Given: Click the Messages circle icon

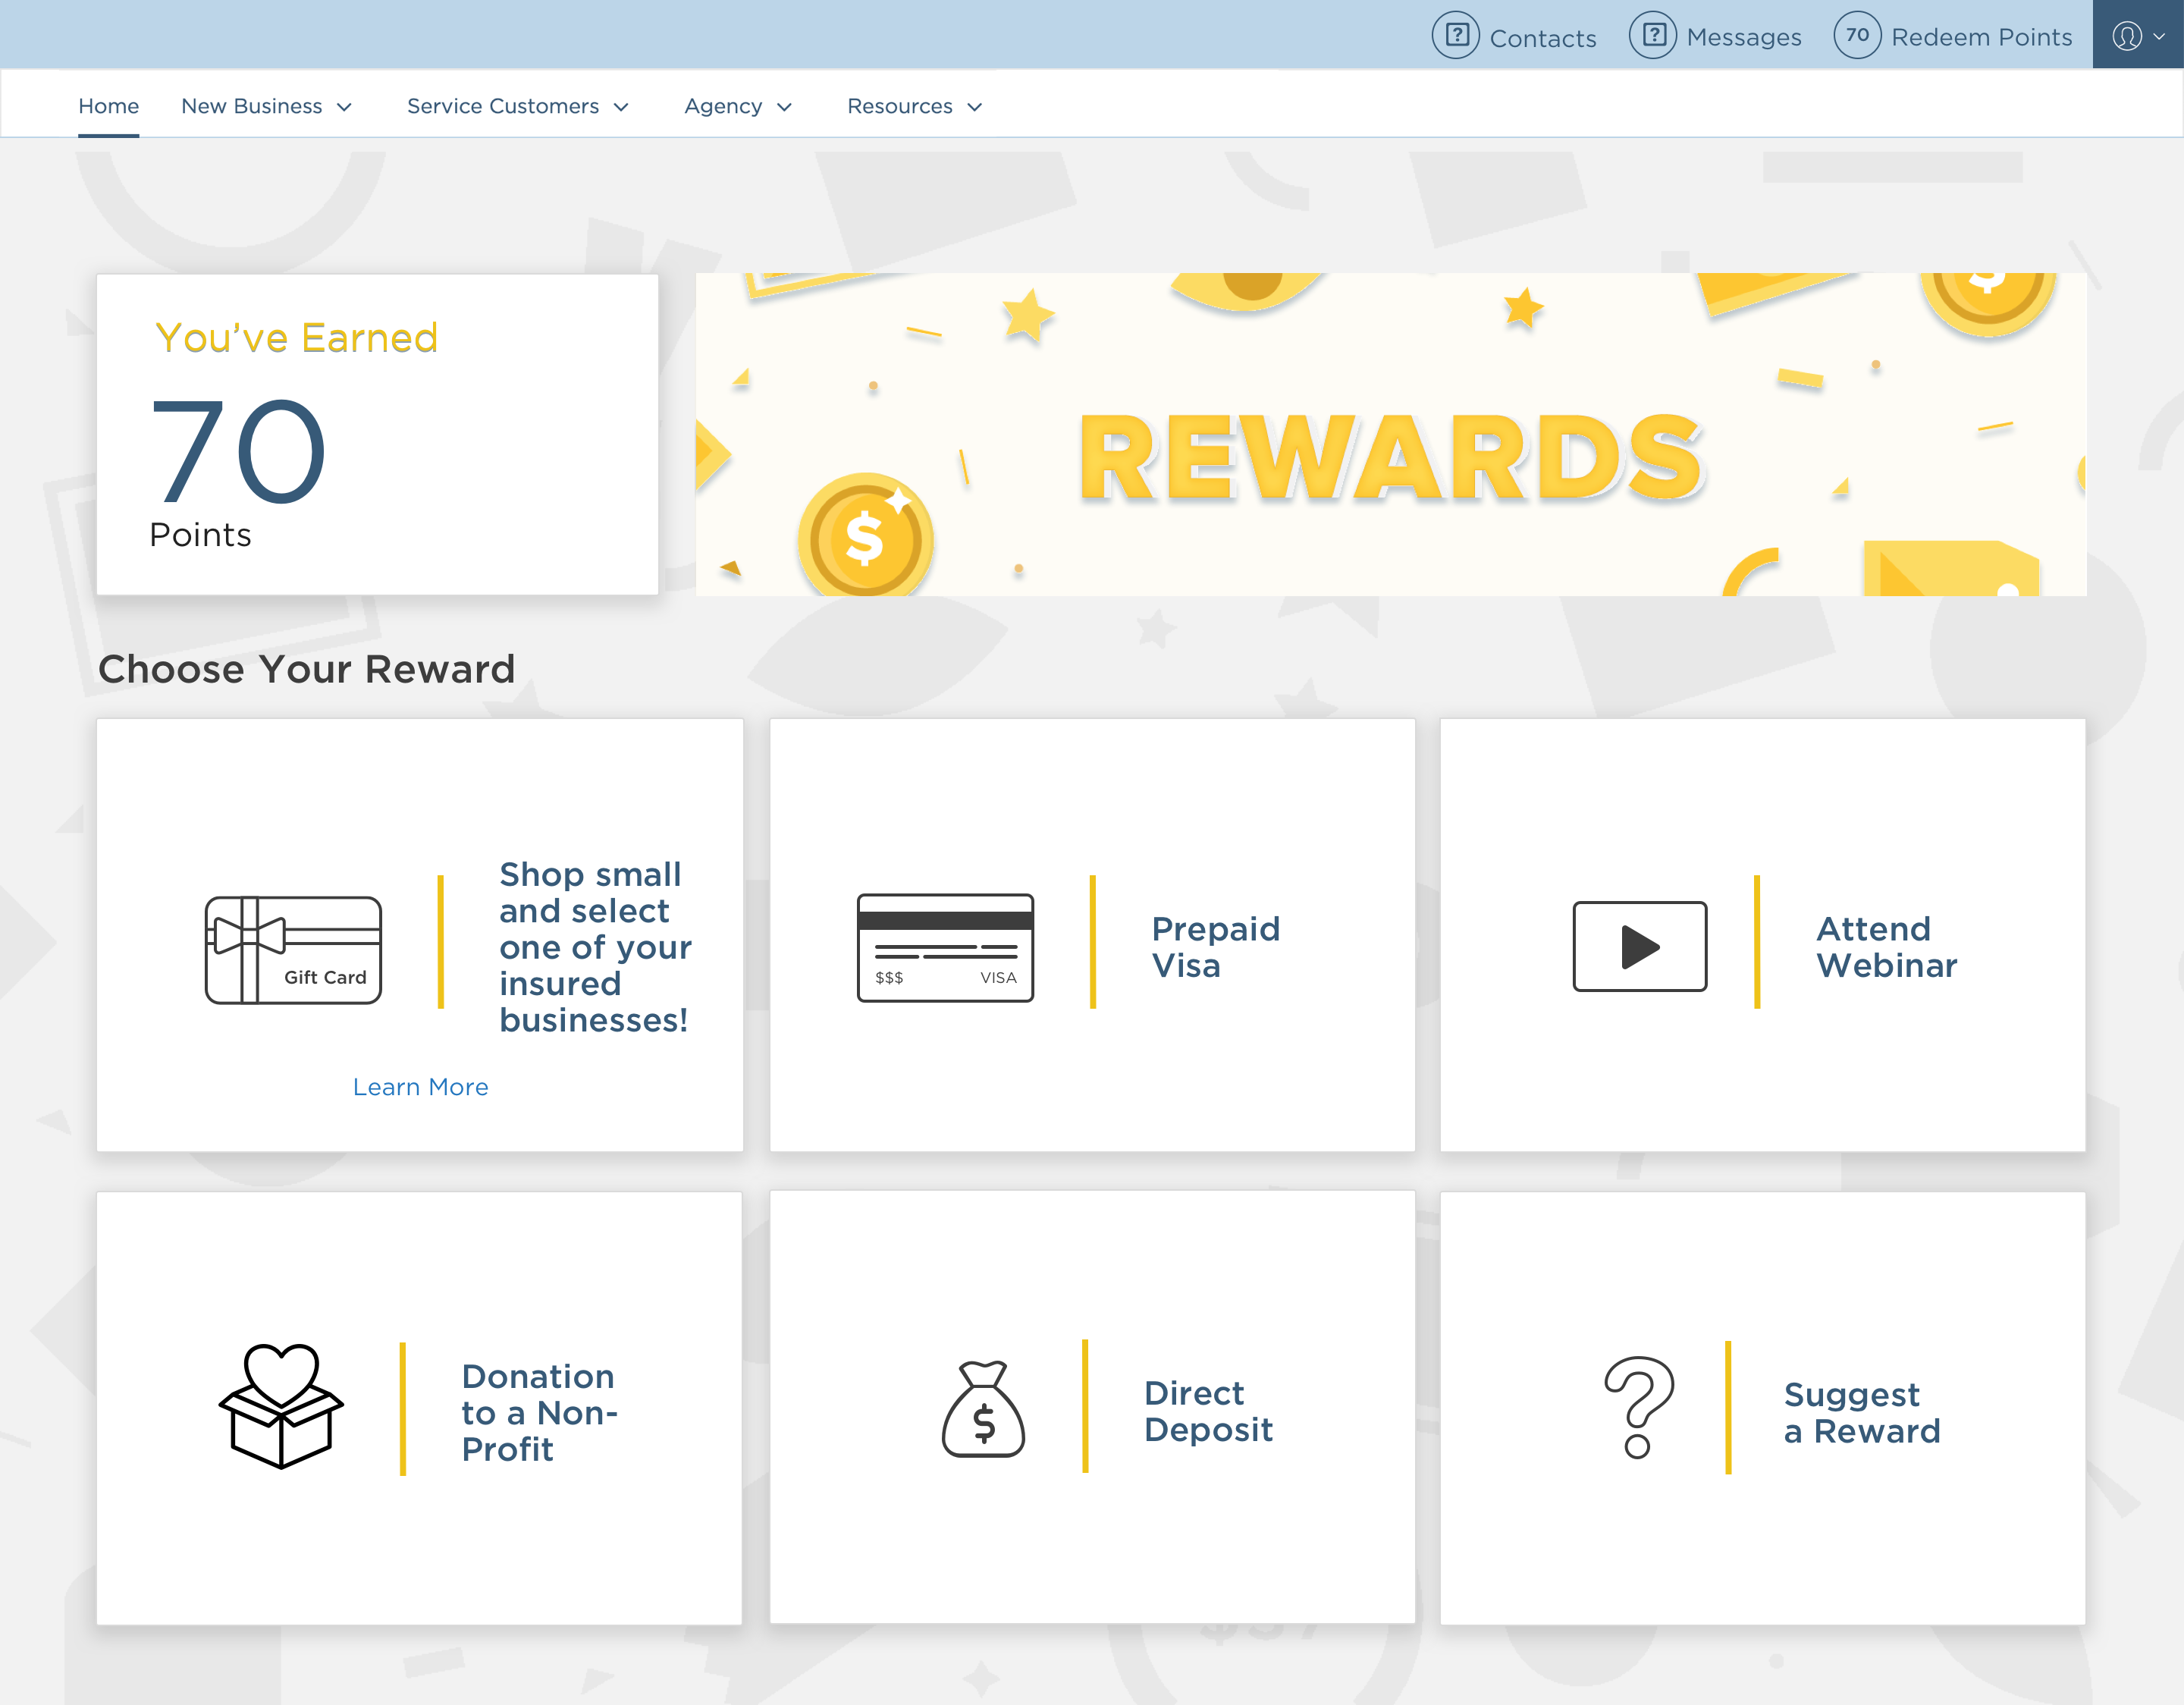Looking at the screenshot, I should click(1653, 36).
